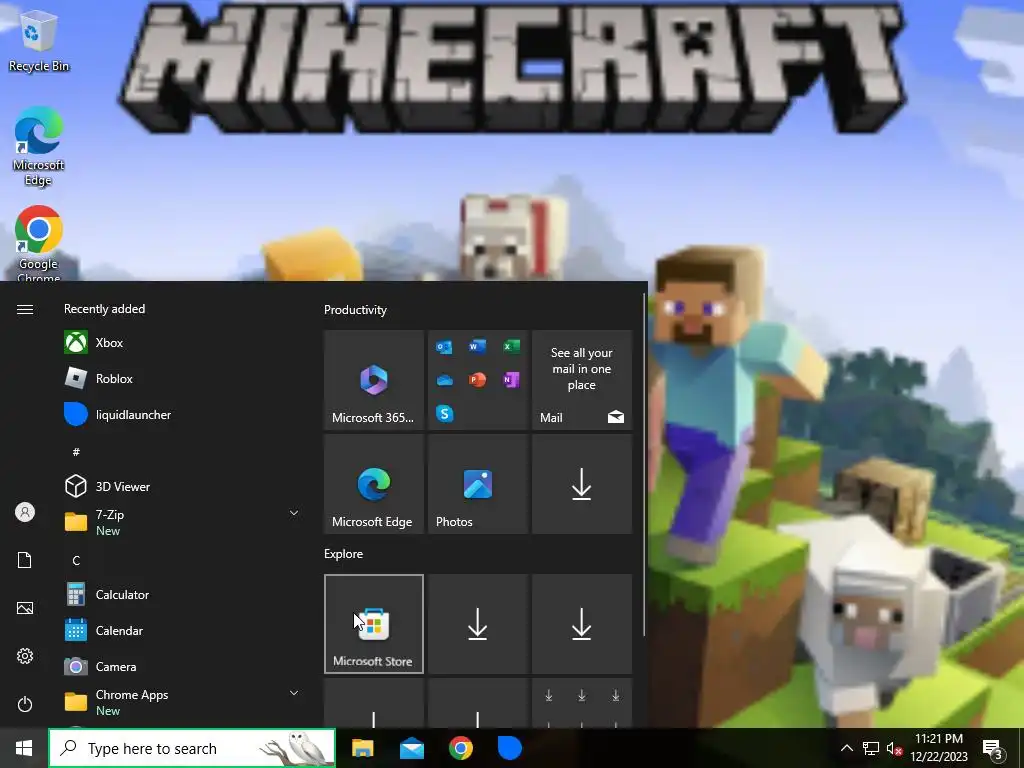Viewport: 1024px width, 768px height.
Task: Open the notification center icon
Action: click(x=993, y=748)
